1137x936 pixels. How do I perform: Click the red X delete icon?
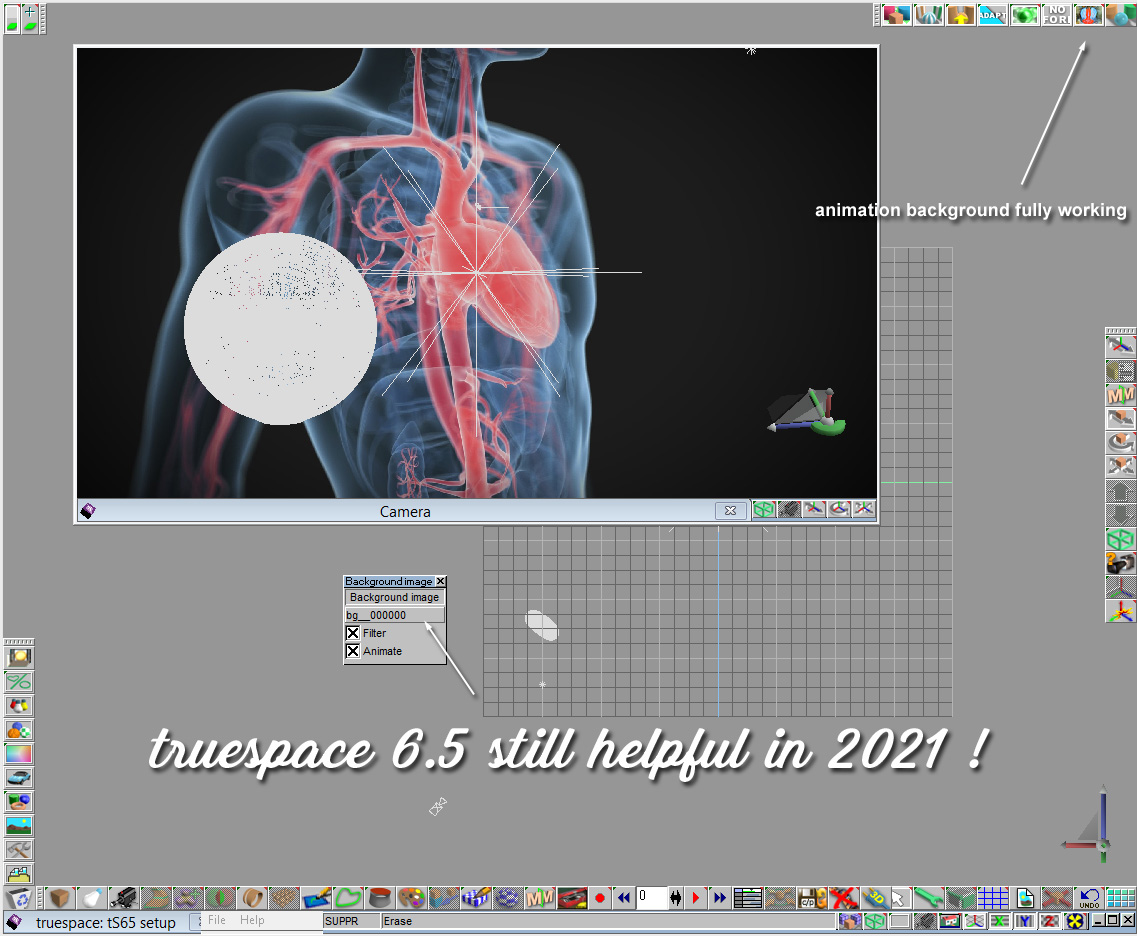point(843,898)
